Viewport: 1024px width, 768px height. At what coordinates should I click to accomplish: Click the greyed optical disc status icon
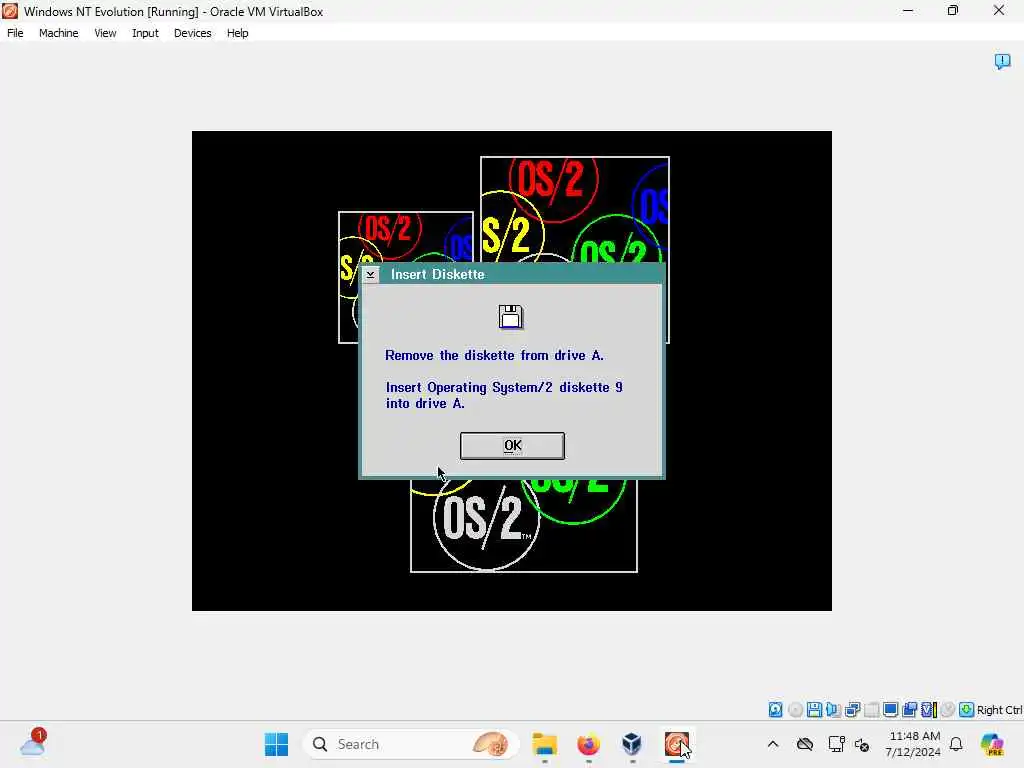[x=795, y=709]
